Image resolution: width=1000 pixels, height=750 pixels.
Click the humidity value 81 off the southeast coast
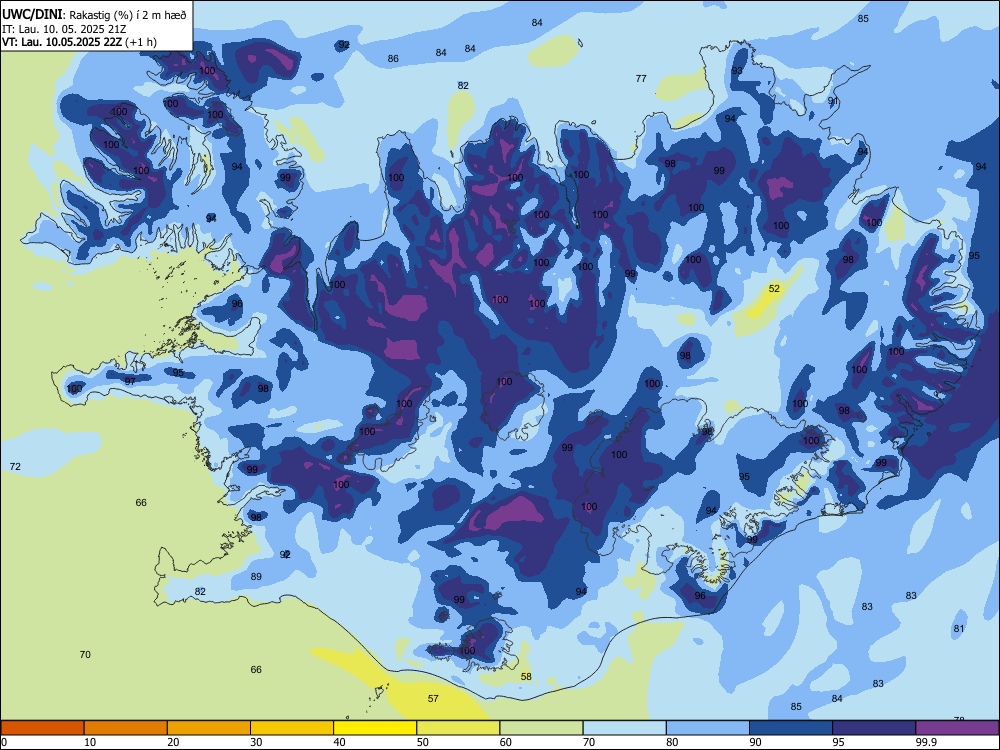[x=959, y=629]
